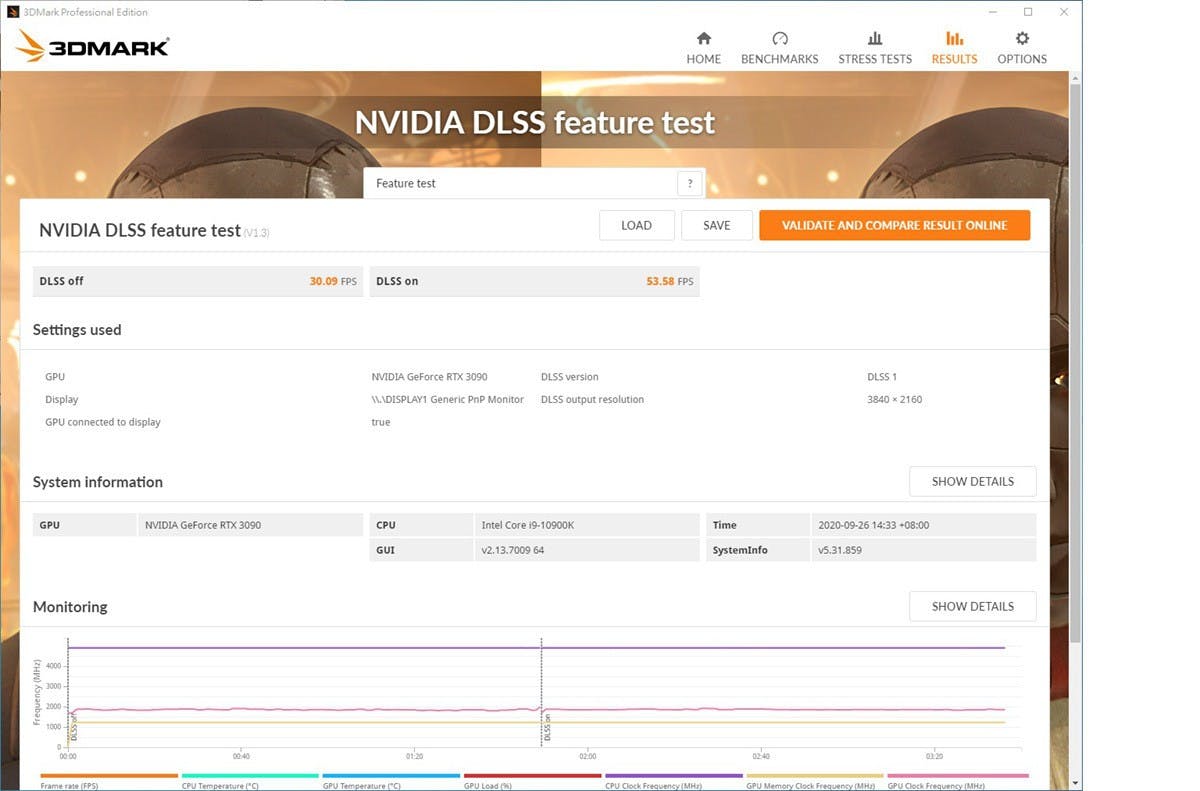The image size is (1200, 791).
Task: Click the v2.13.7009 64 GUI value
Action: tap(513, 550)
